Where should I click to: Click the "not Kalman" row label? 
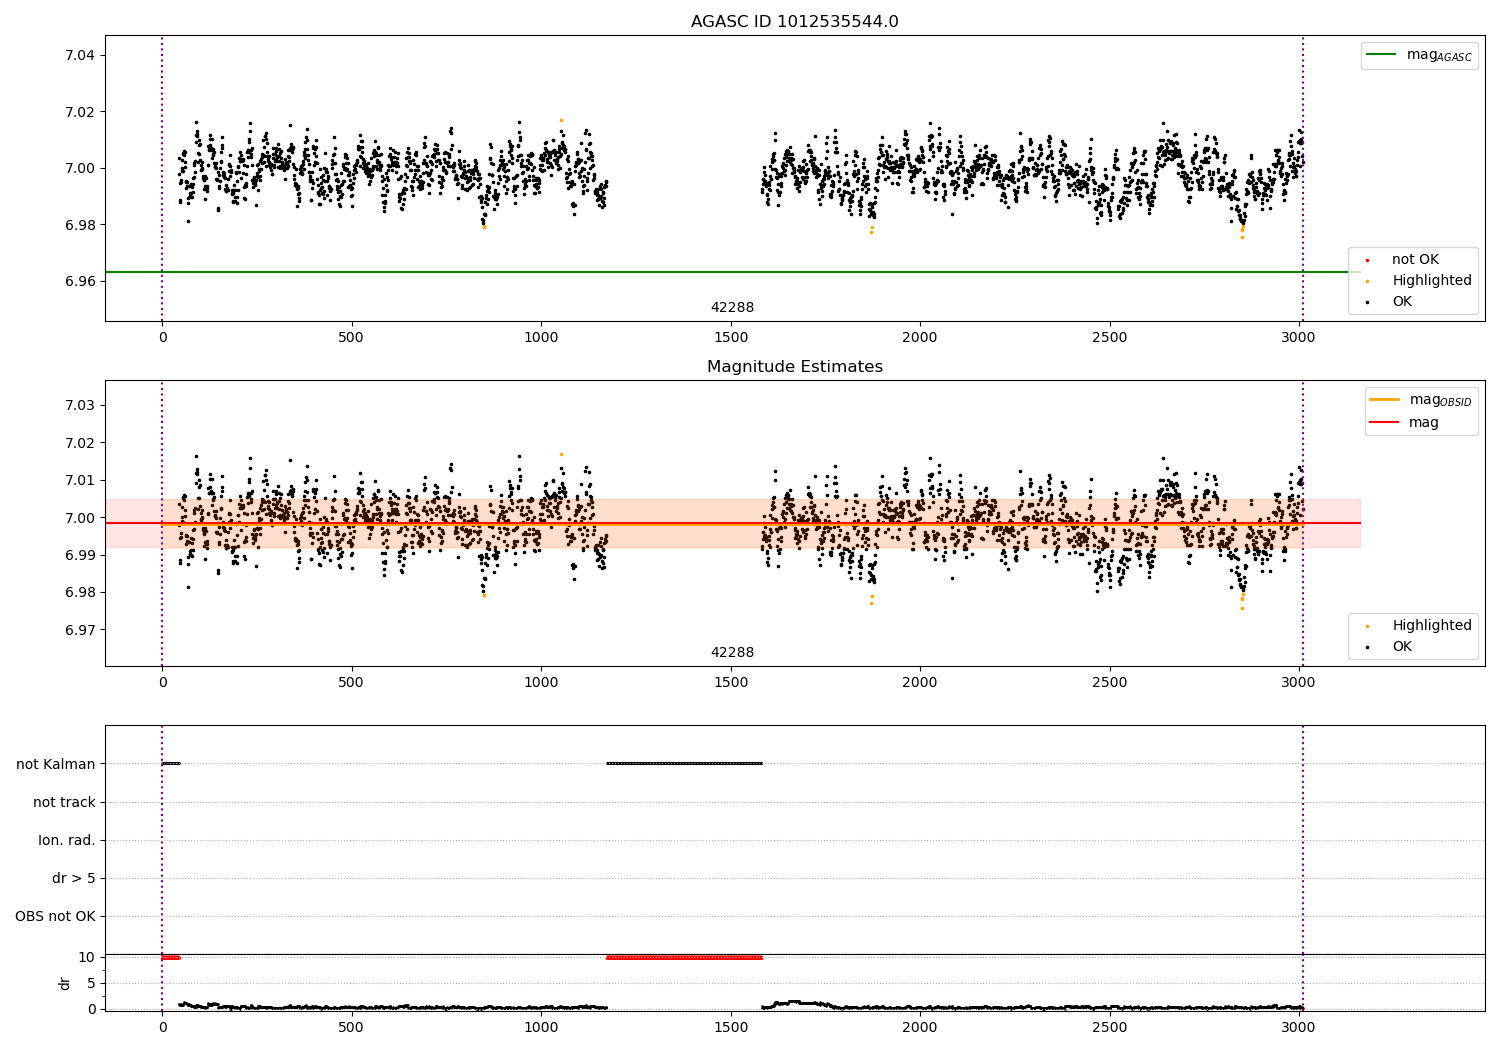pyautogui.click(x=56, y=764)
